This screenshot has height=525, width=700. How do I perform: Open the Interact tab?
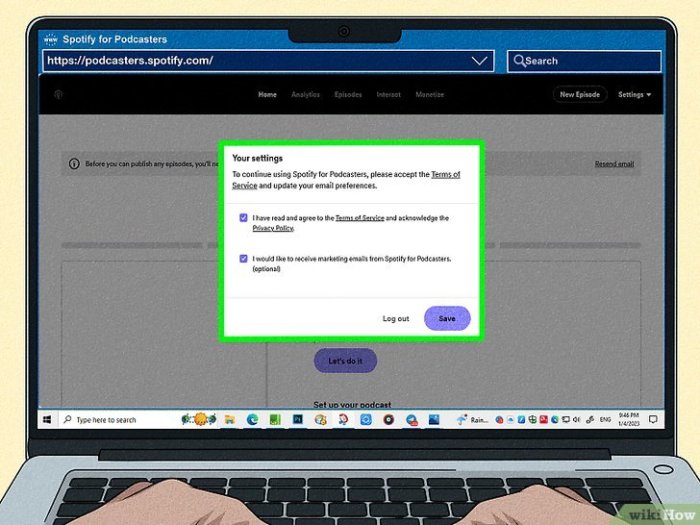point(388,95)
